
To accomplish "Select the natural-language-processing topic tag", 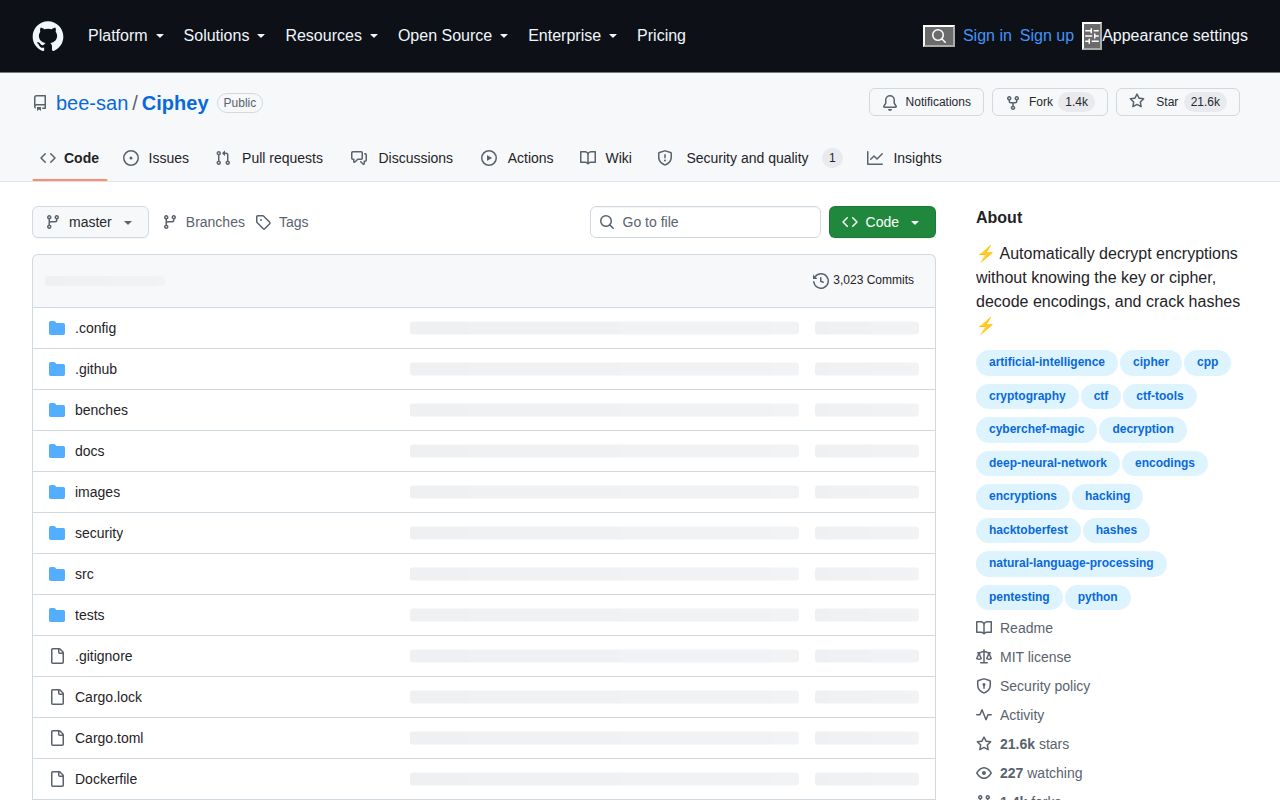I will tap(1071, 563).
